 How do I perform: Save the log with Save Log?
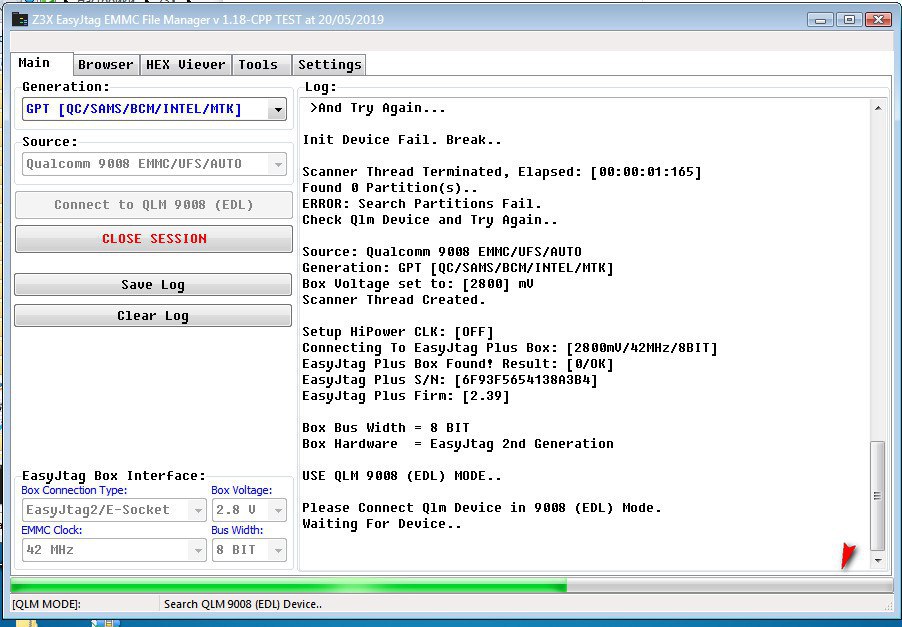153,285
